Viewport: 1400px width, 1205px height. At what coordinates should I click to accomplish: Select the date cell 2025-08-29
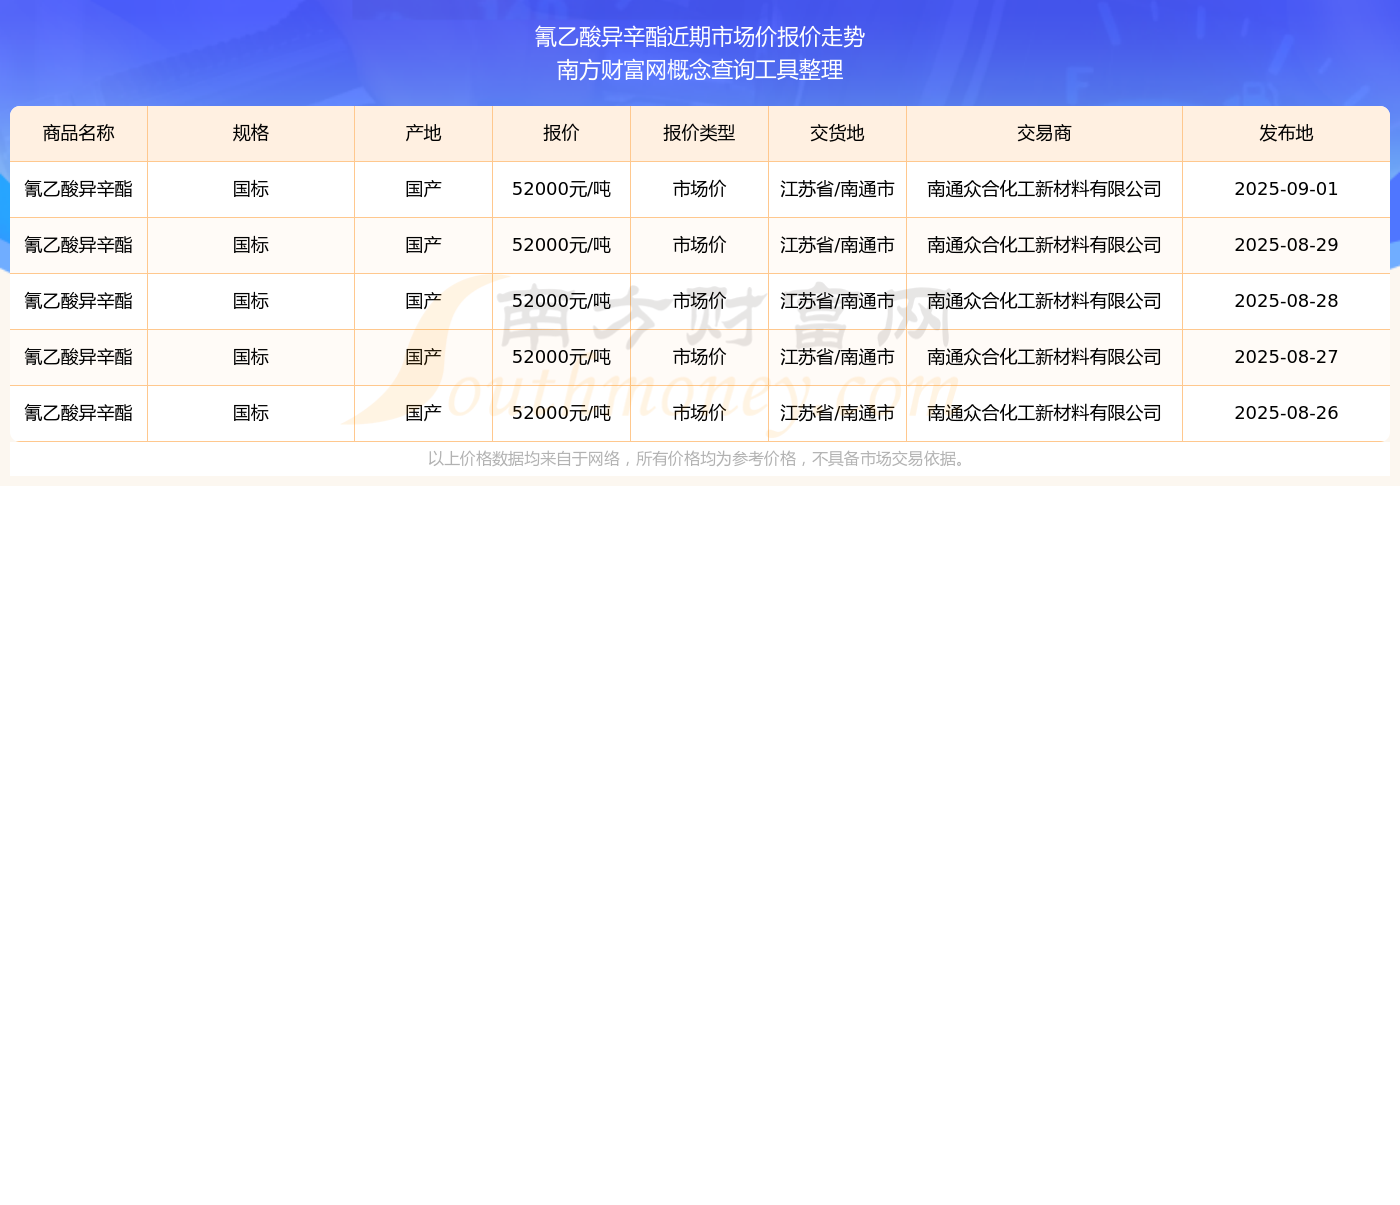[x=1286, y=245]
